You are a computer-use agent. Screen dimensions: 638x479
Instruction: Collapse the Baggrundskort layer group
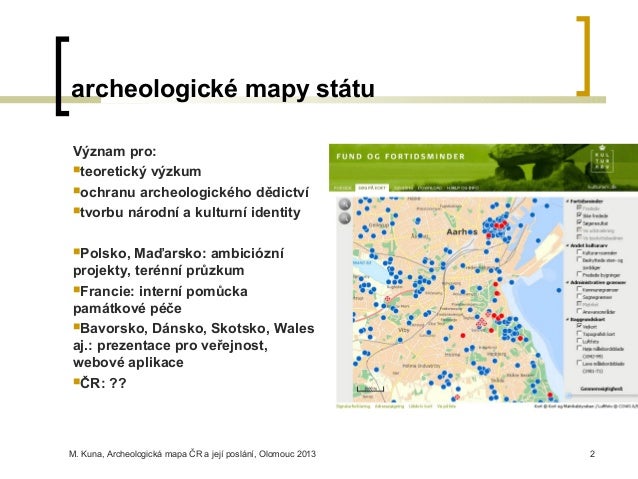568,319
